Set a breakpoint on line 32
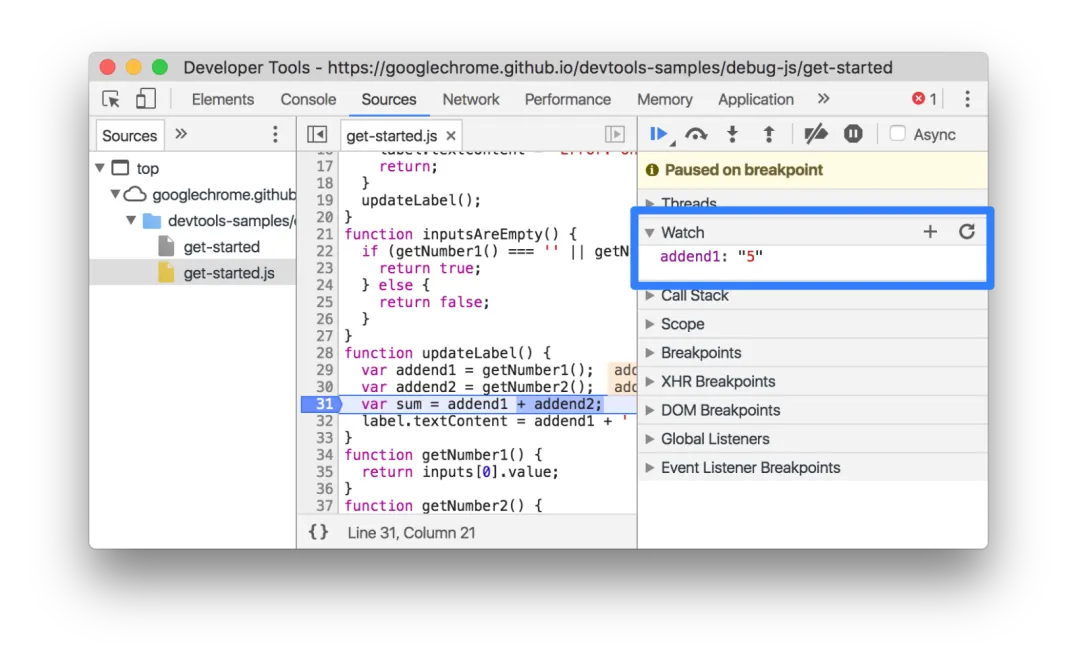 (x=324, y=421)
